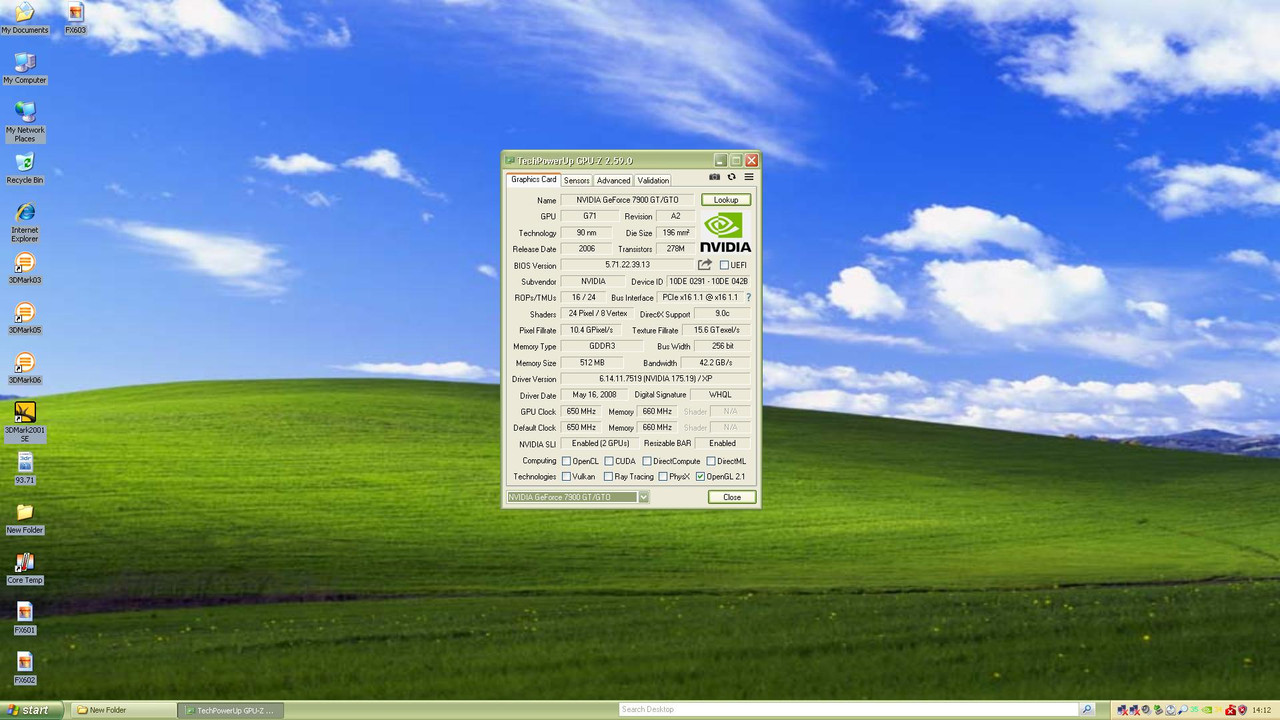Select the My Computer desktop icon

25,69
